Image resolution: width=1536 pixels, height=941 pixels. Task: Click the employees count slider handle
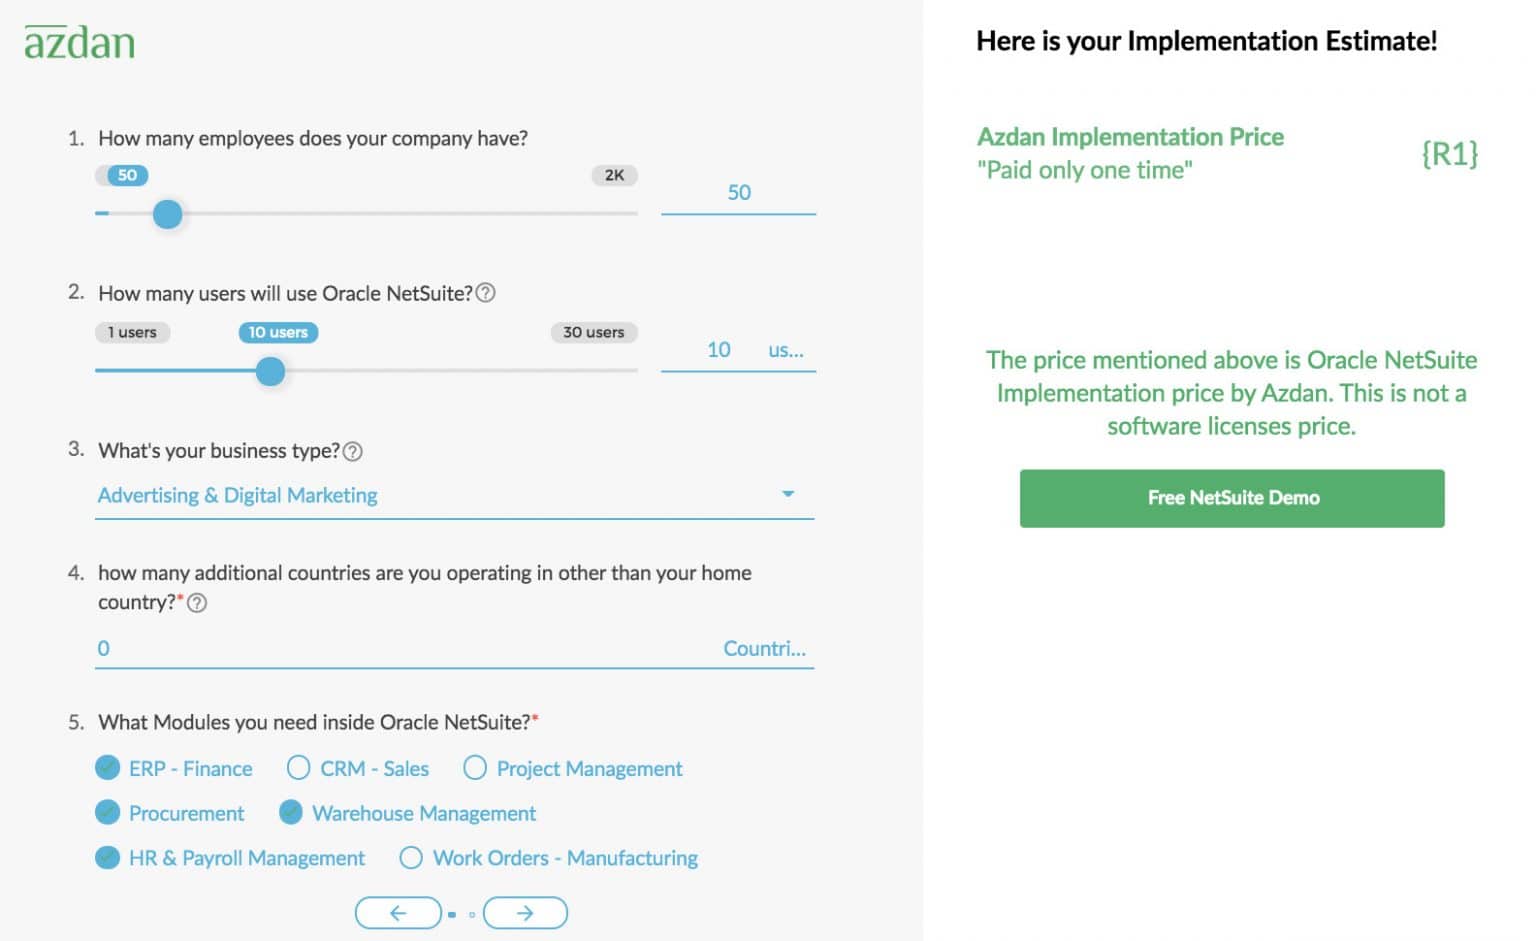168,214
